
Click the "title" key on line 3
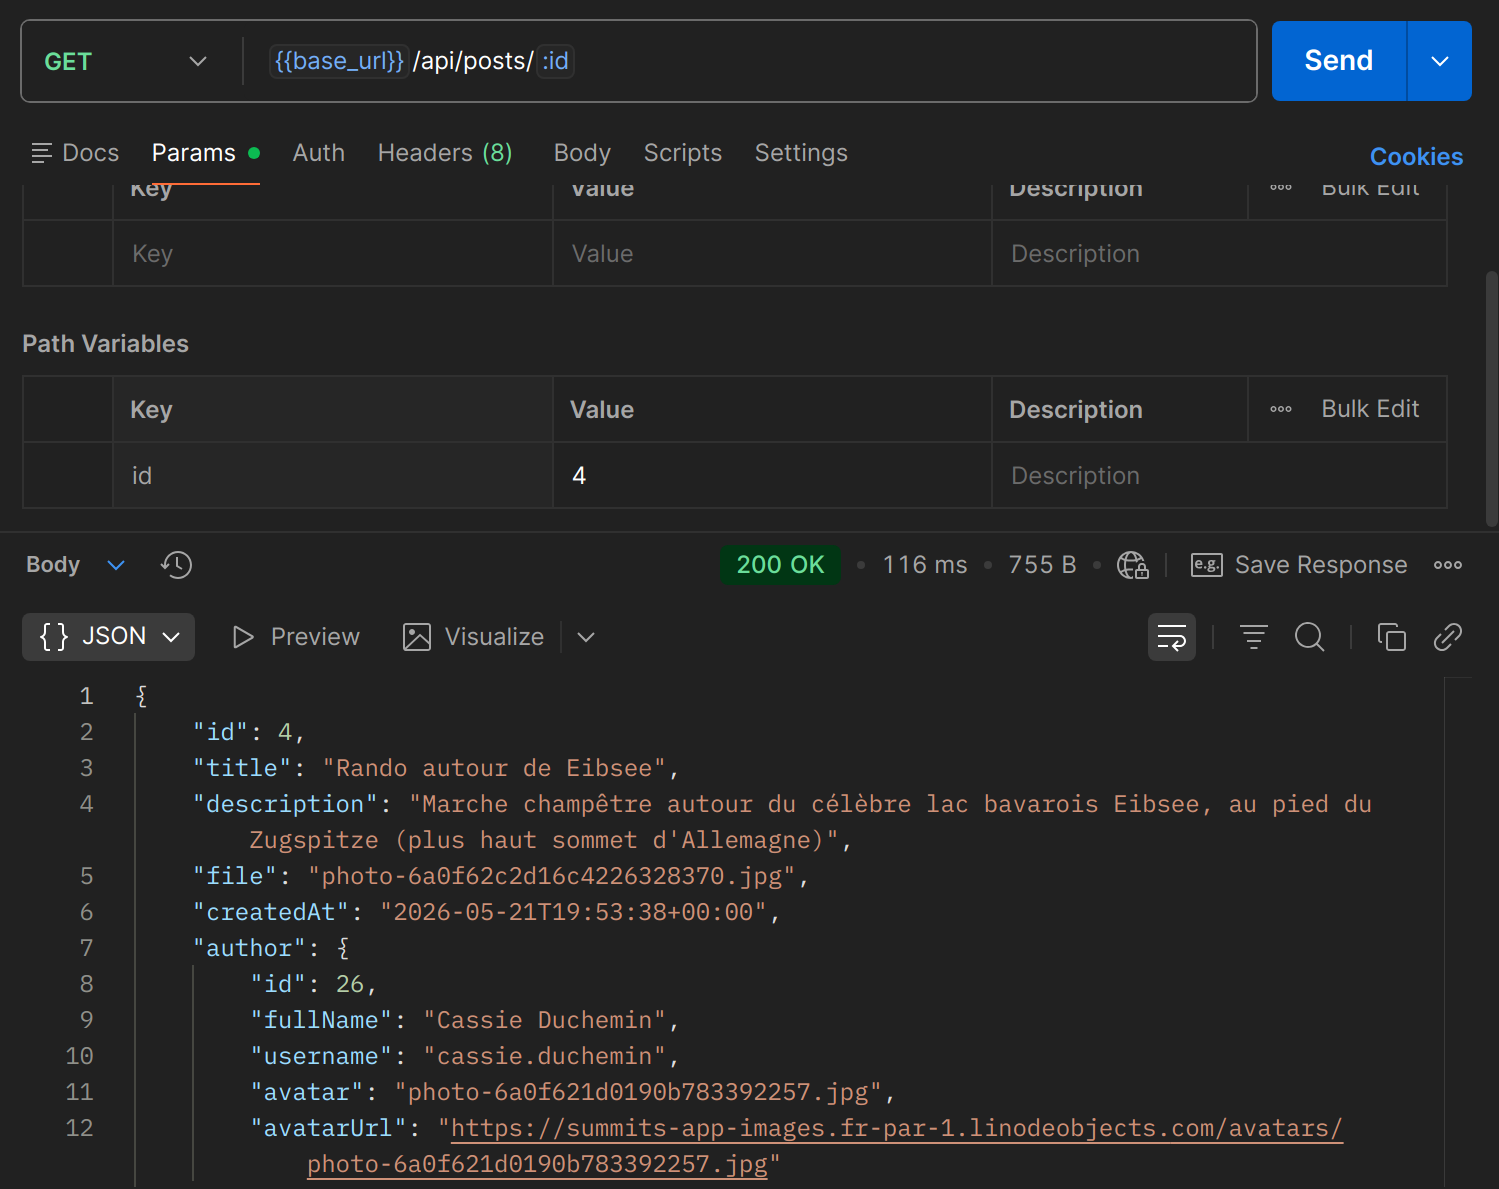click(x=242, y=768)
